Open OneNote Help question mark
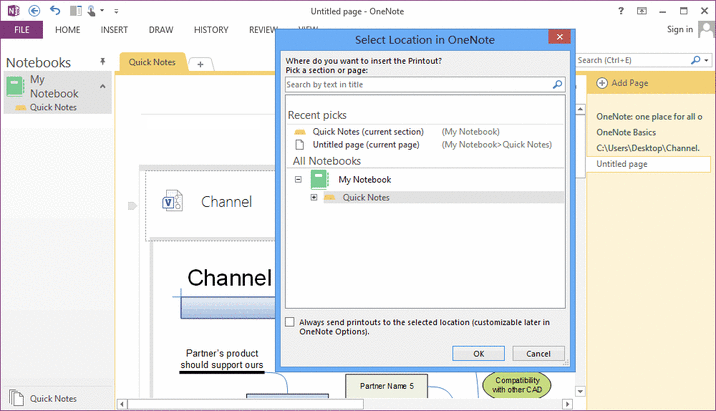 point(621,11)
